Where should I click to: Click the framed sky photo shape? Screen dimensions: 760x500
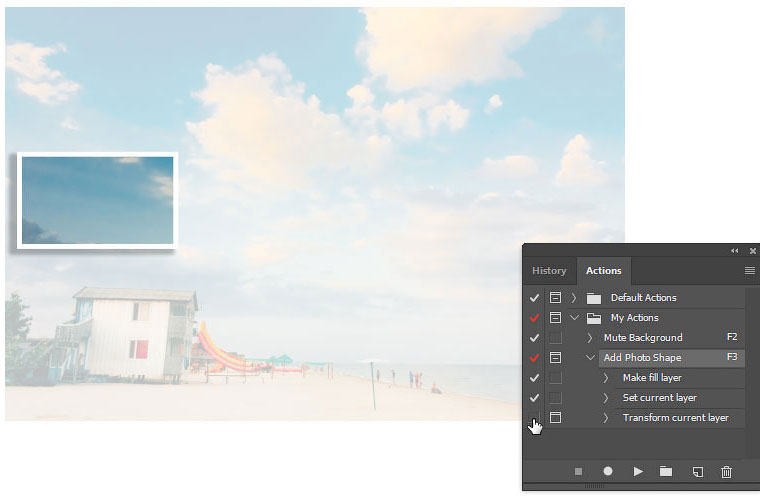pyautogui.click(x=97, y=200)
